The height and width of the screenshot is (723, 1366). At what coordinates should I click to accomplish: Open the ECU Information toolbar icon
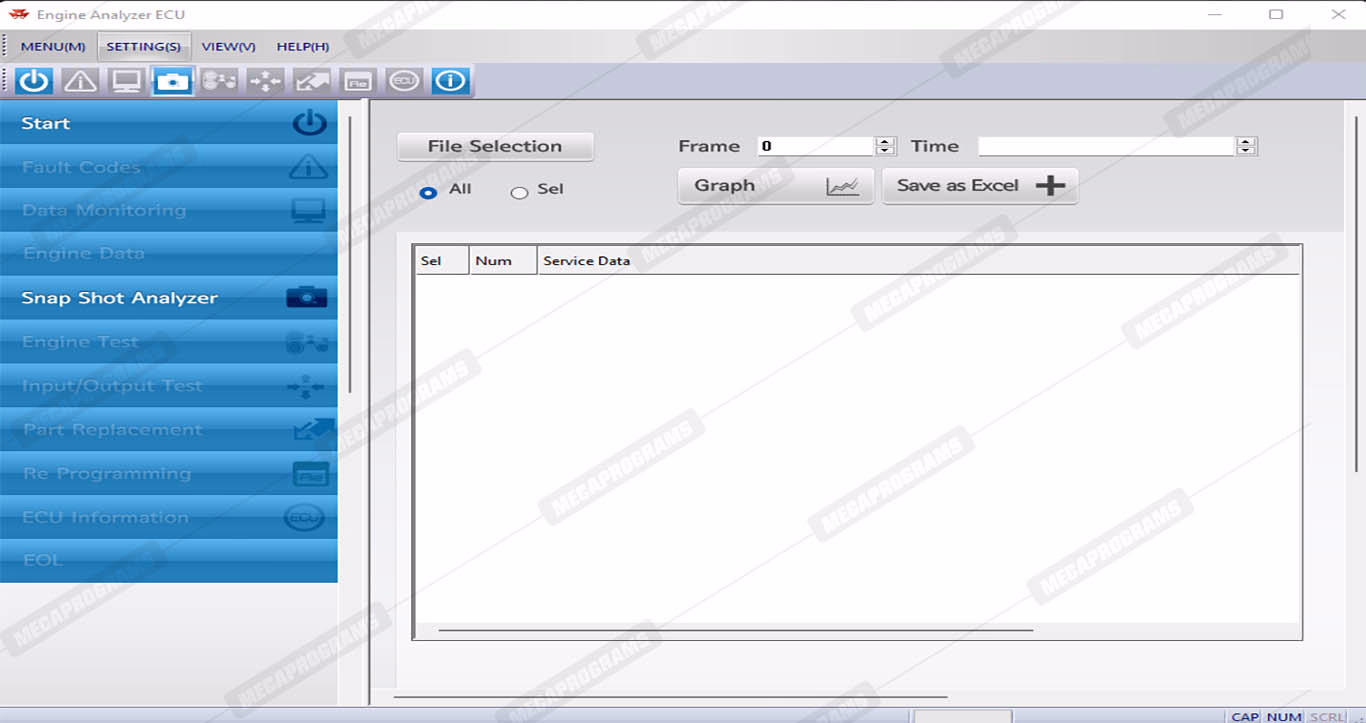(404, 81)
